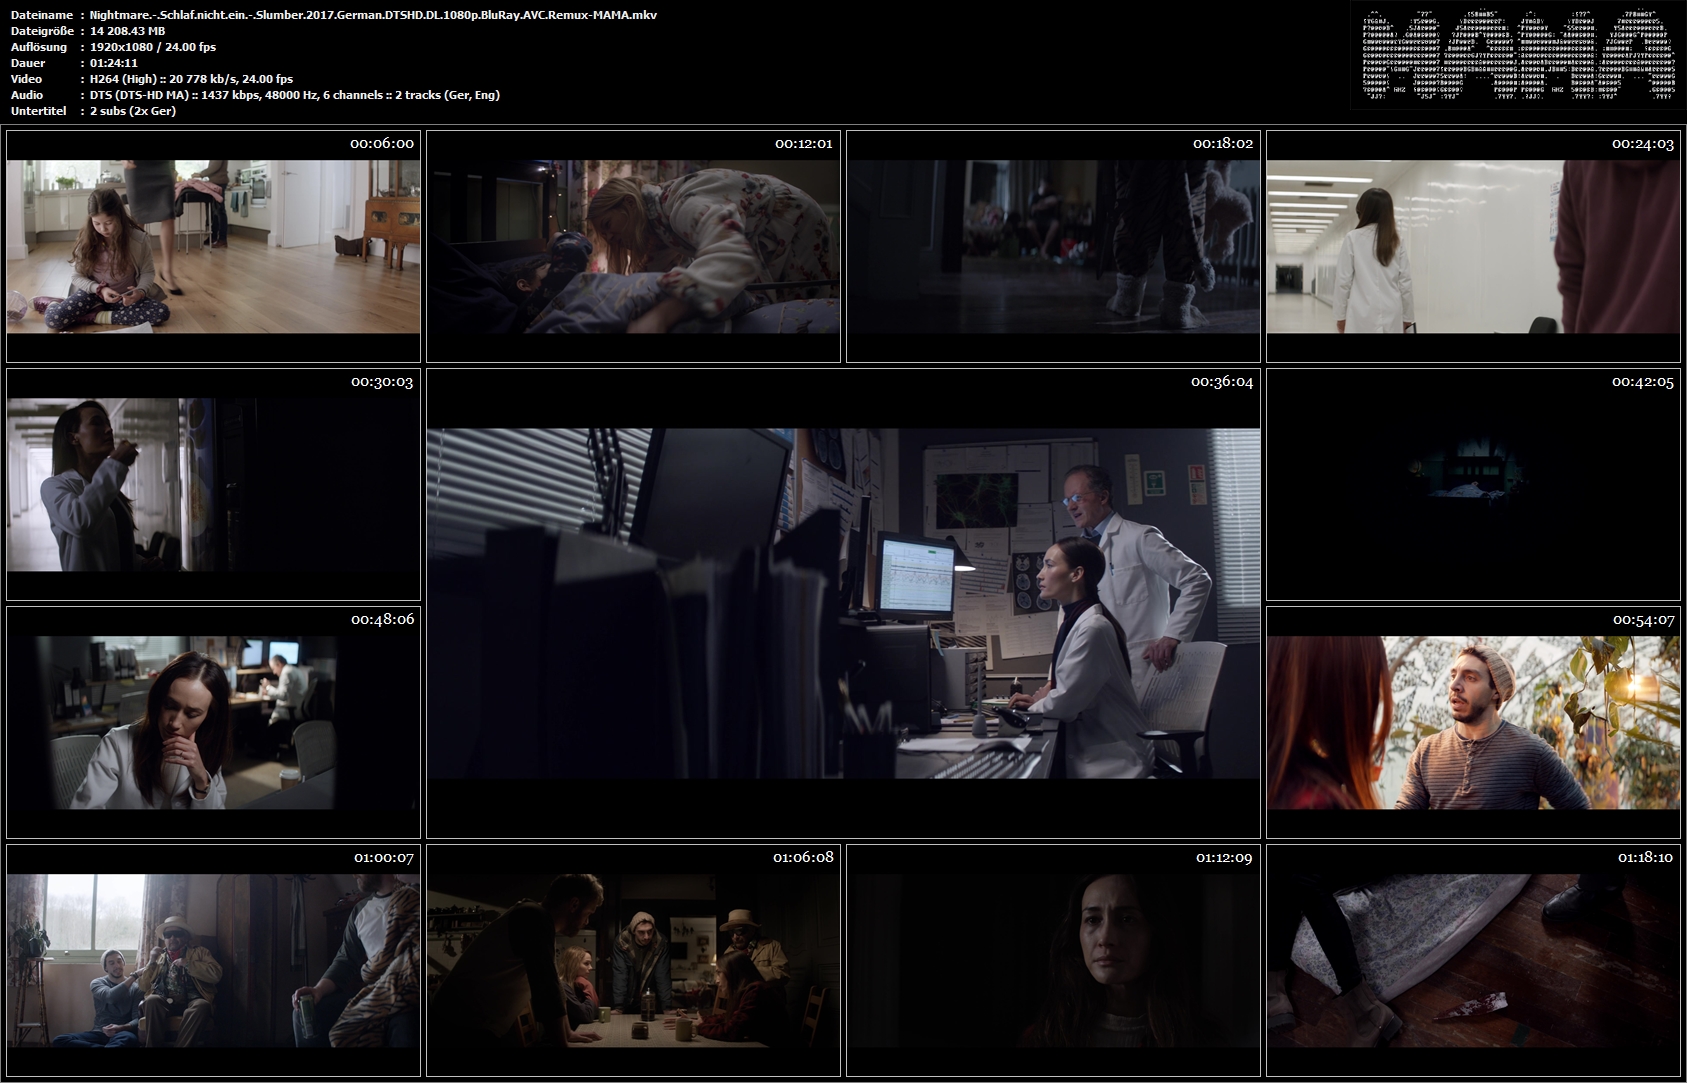
Task: Select the dark frame showing feet in fuzzy slippers
Action: coord(1053,246)
